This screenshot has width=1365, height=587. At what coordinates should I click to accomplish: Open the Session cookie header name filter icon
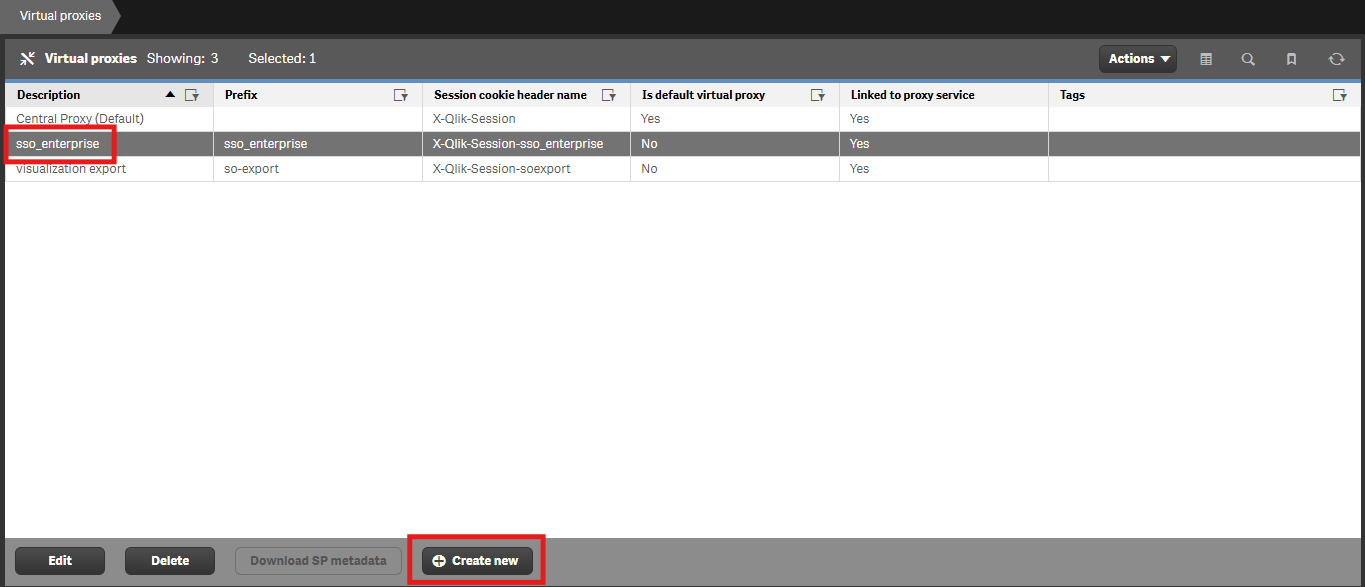(609, 94)
